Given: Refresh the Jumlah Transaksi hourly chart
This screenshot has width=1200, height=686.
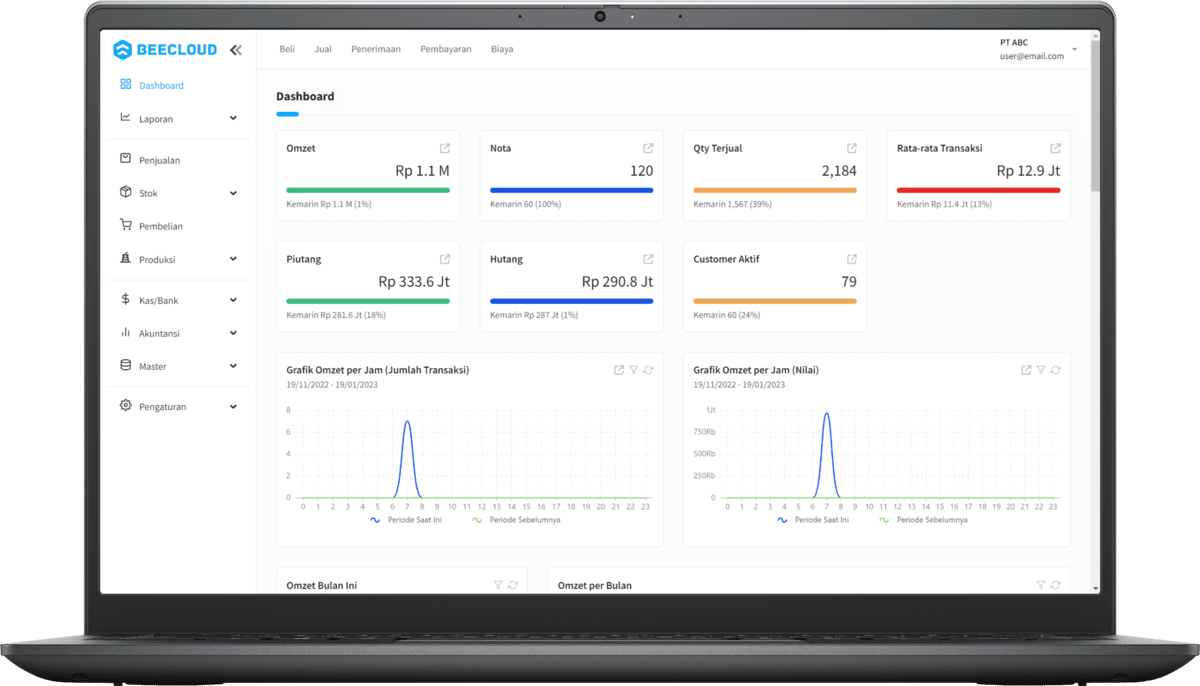Looking at the screenshot, I should point(648,370).
